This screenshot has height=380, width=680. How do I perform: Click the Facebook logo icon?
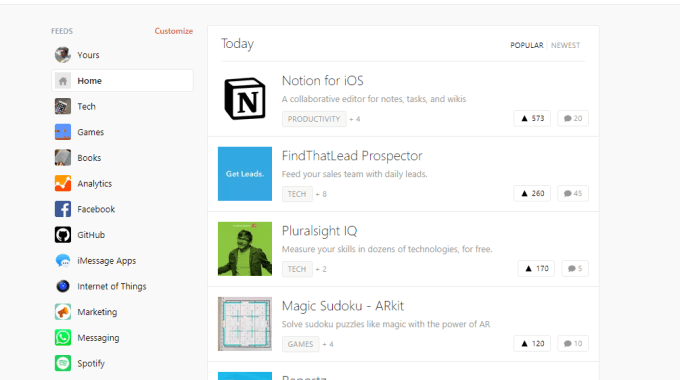click(63, 209)
